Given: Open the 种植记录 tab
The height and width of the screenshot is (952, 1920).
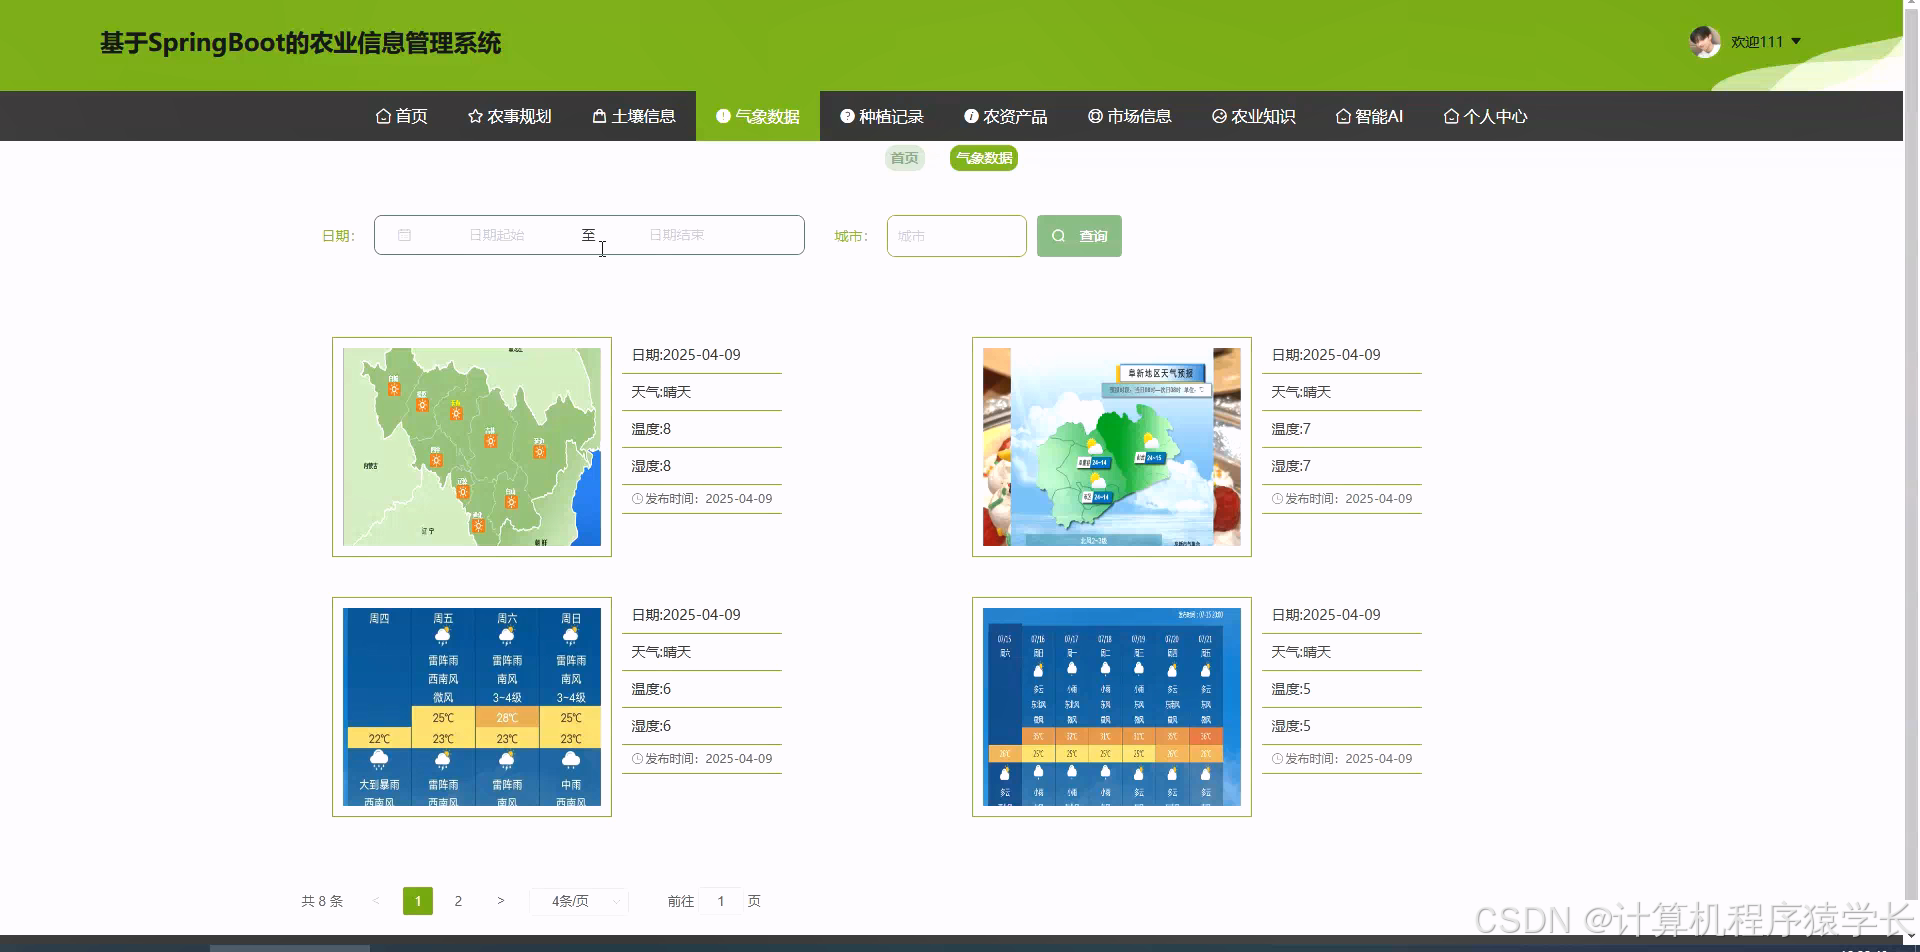Looking at the screenshot, I should point(881,116).
